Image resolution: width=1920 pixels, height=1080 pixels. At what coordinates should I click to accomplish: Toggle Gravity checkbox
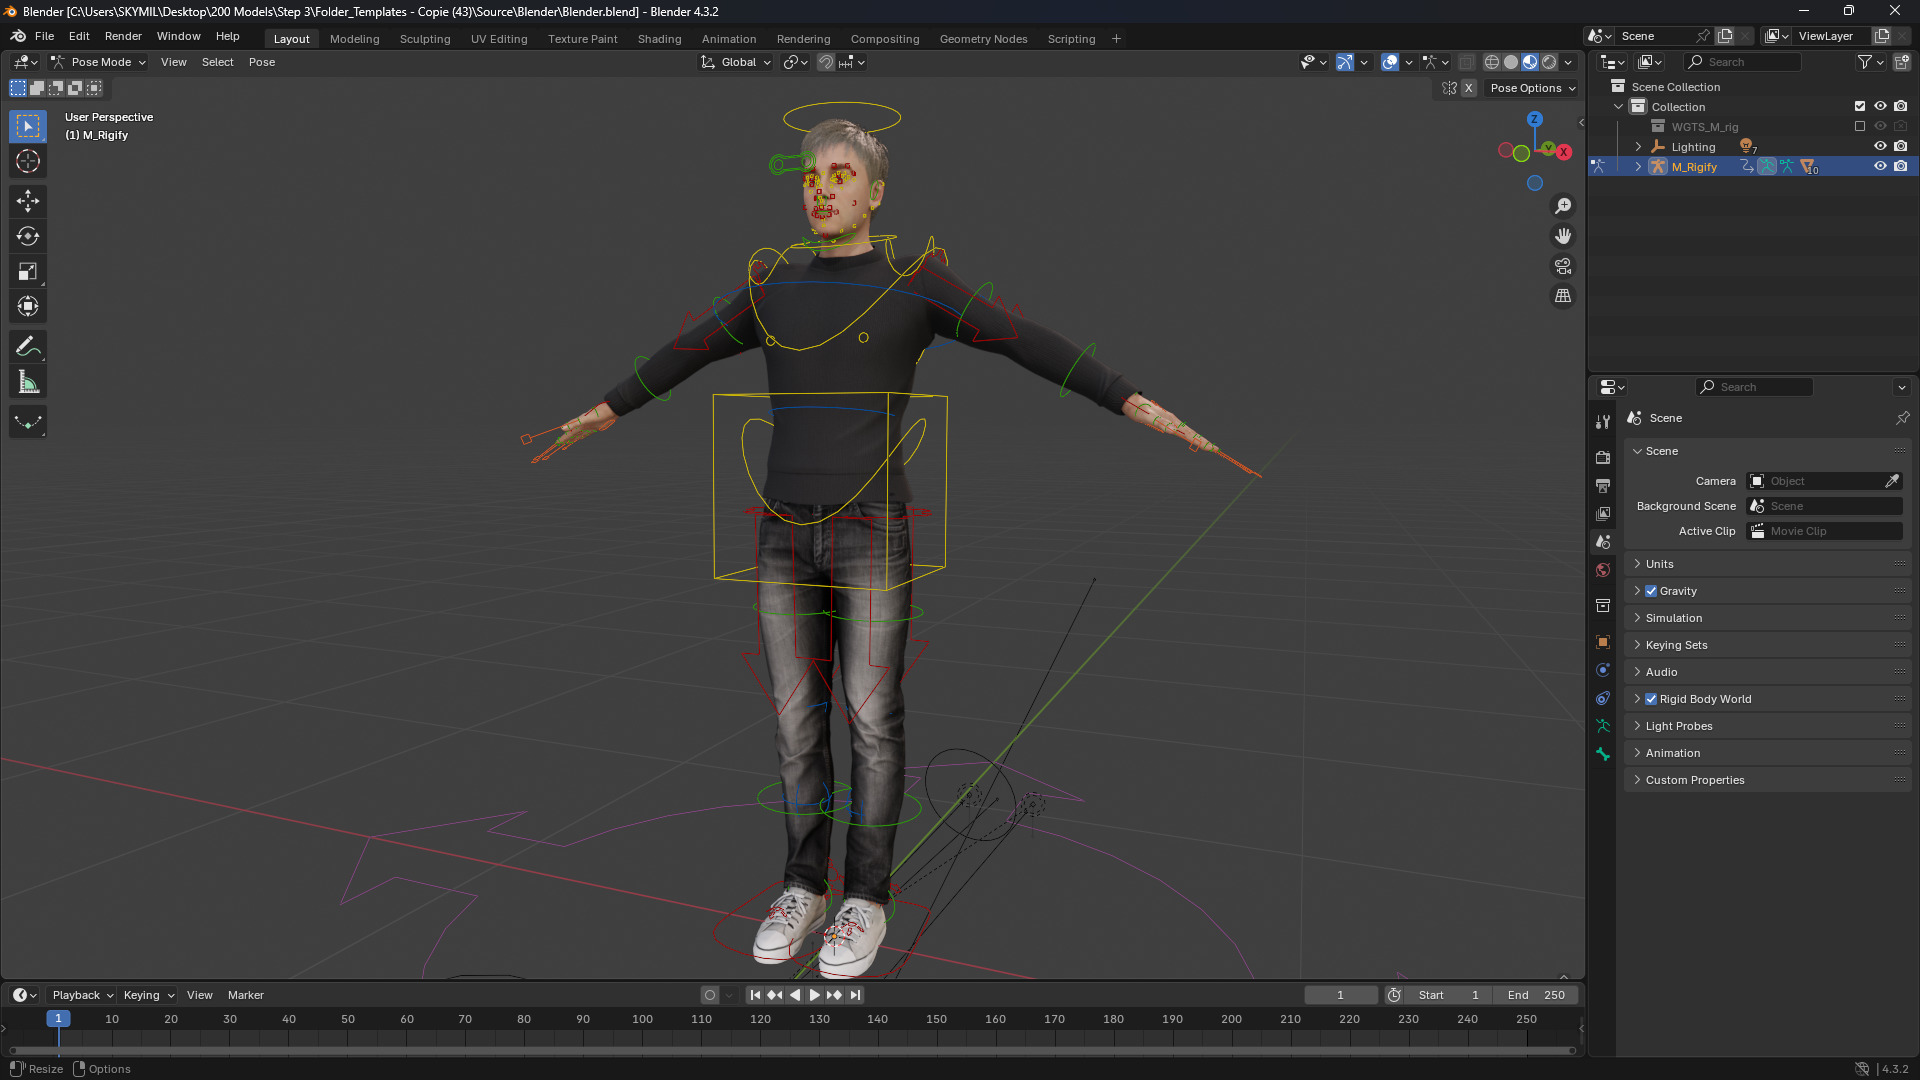[1651, 591]
